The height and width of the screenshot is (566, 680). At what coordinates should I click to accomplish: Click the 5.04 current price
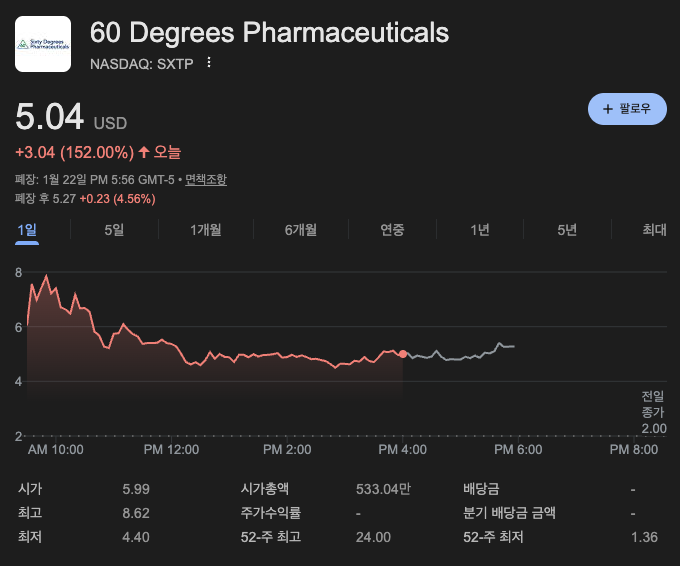pyautogui.click(x=49, y=116)
